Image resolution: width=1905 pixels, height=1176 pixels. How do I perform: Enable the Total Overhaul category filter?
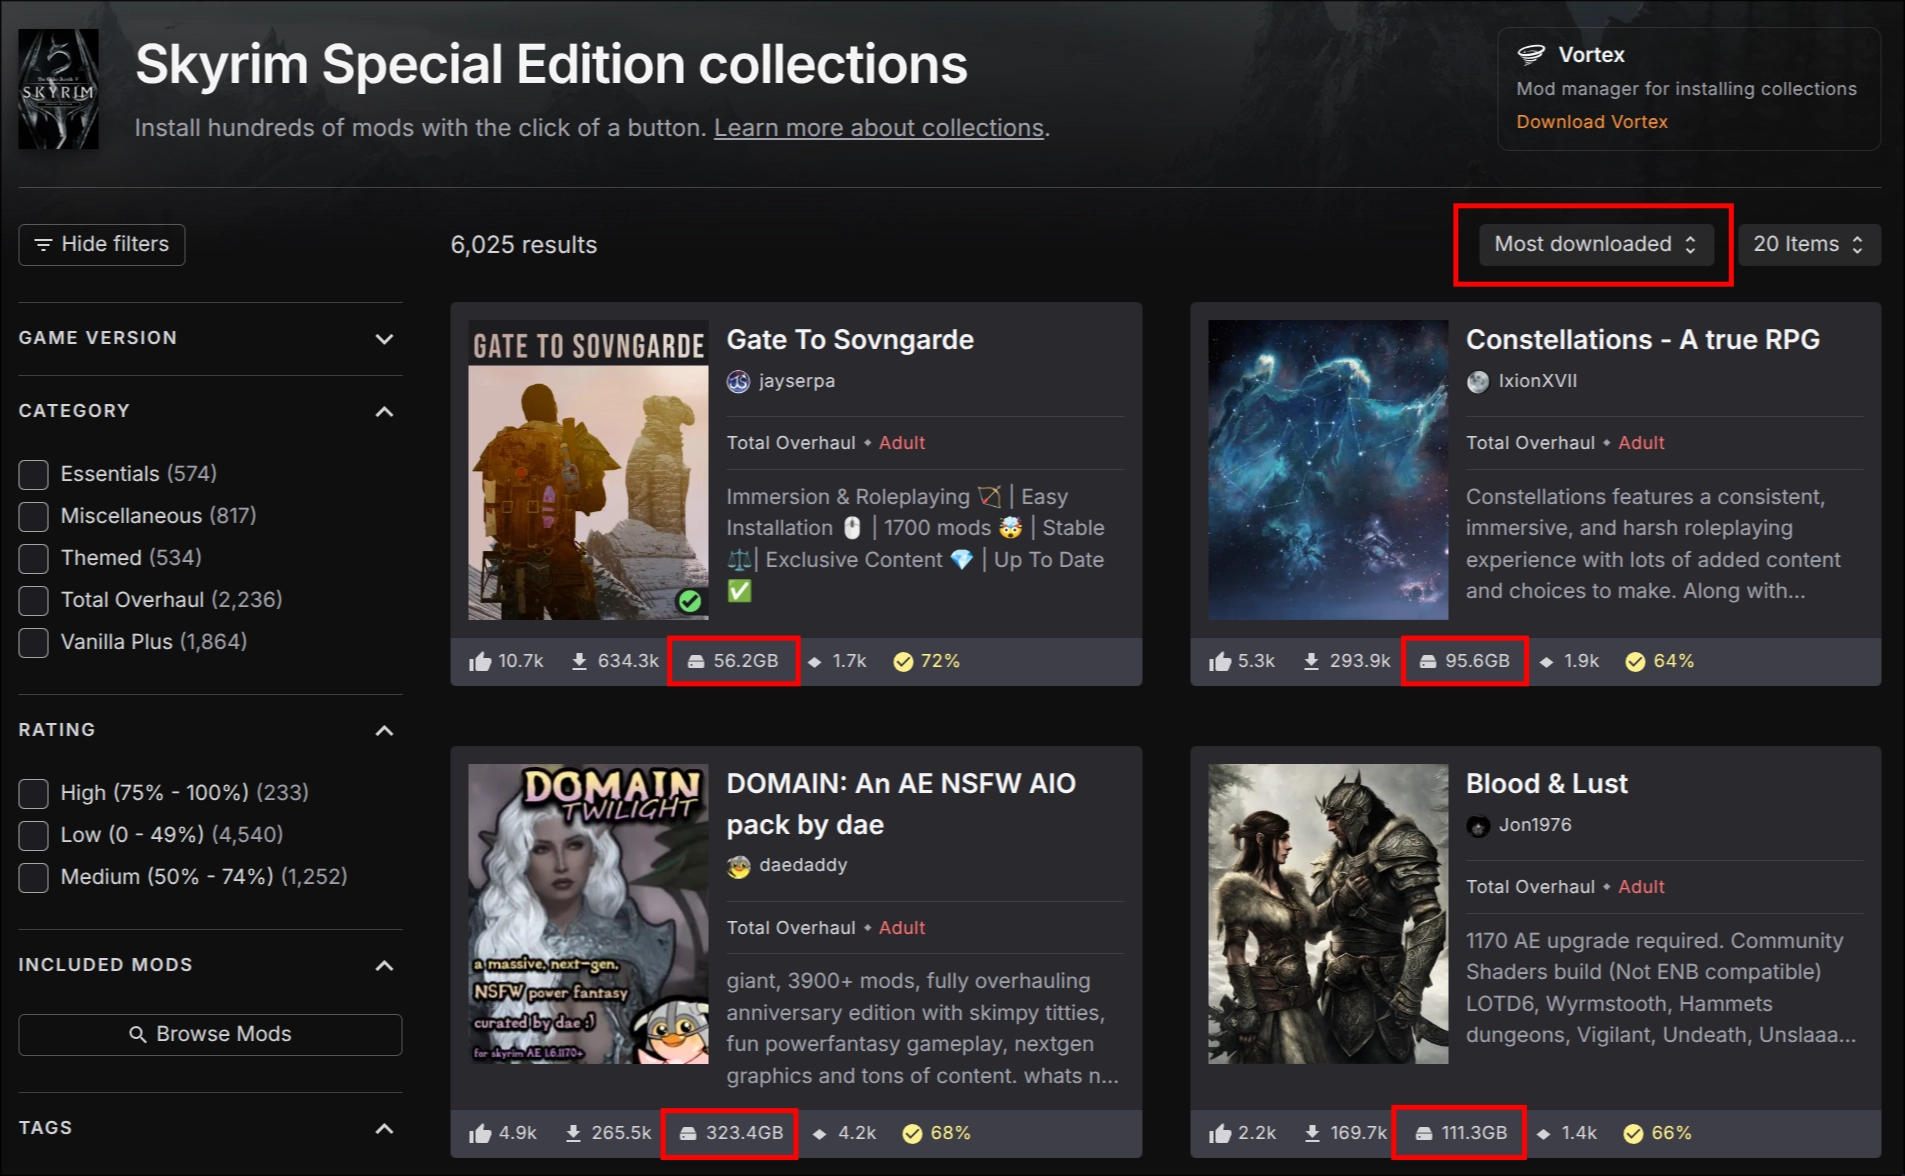(x=34, y=600)
